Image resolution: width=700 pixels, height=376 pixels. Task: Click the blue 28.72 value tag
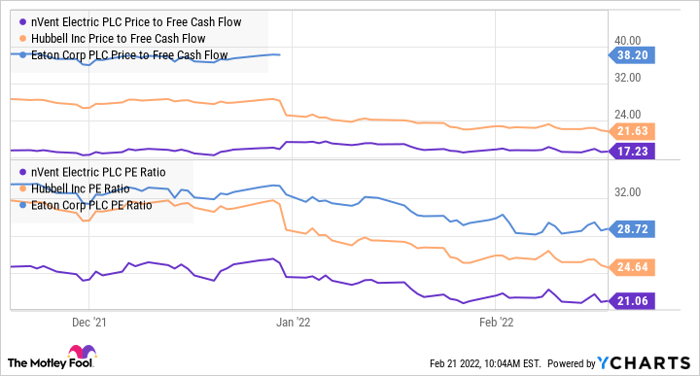632,229
